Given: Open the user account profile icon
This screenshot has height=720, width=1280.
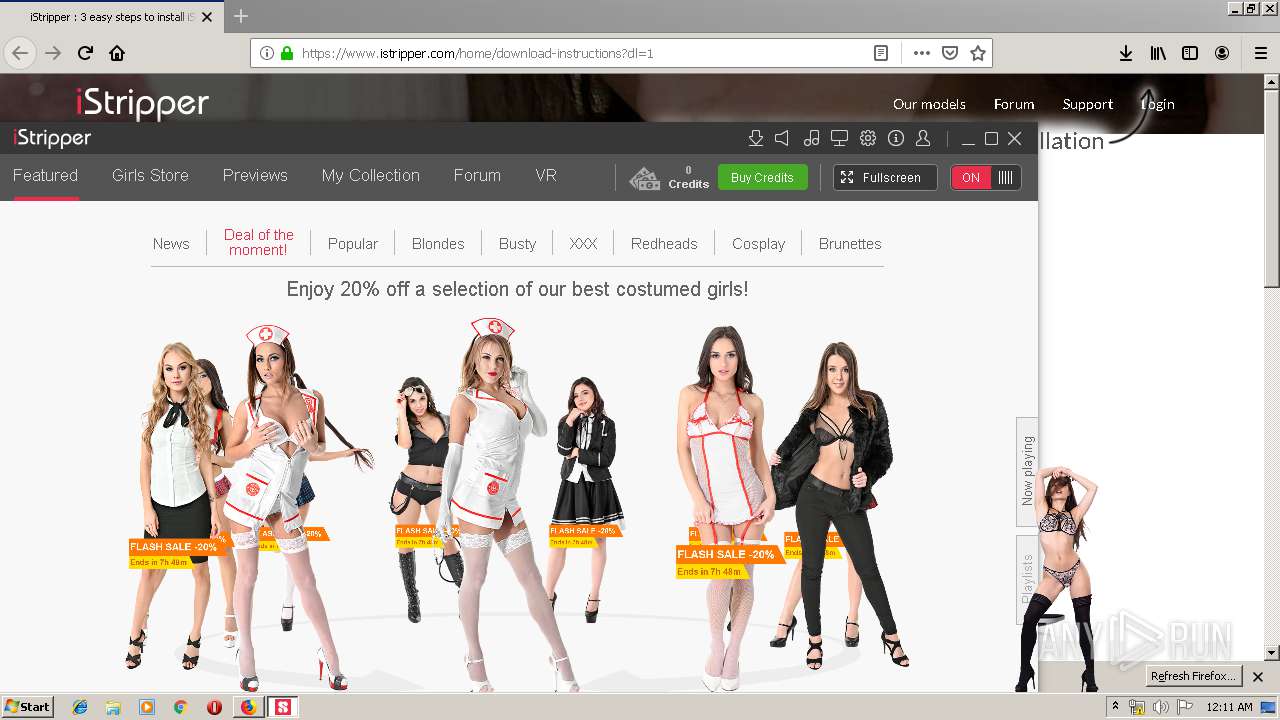Looking at the screenshot, I should tap(923, 139).
